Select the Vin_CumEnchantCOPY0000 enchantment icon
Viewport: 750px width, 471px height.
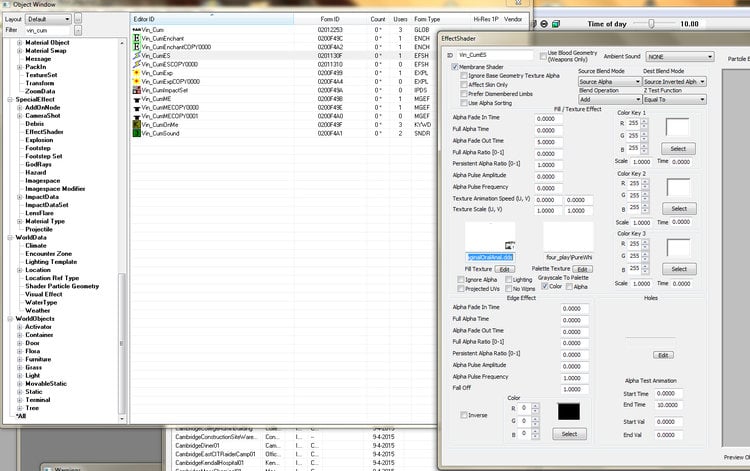pos(136,47)
